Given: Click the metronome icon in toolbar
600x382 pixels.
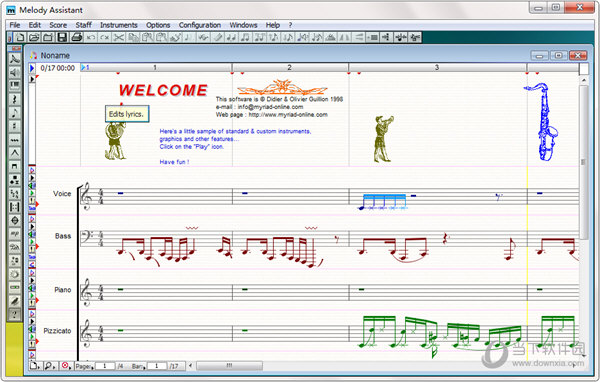Looking at the screenshot, I should pos(331,37).
